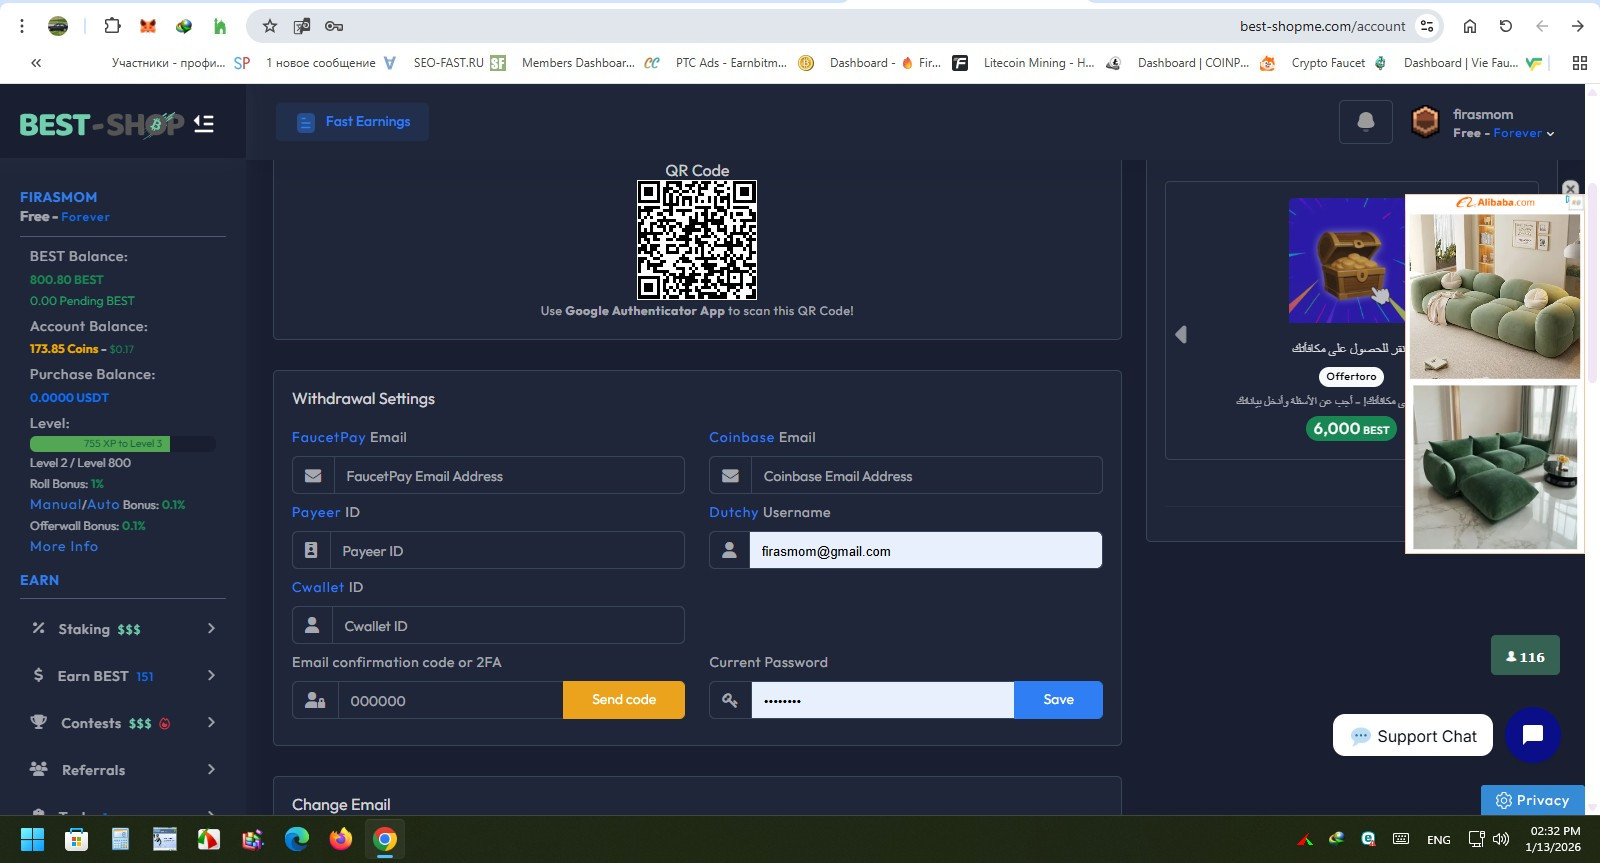Screen dimensions: 1600x863
Task: Click the Cwallet ID input field
Action: [508, 626]
